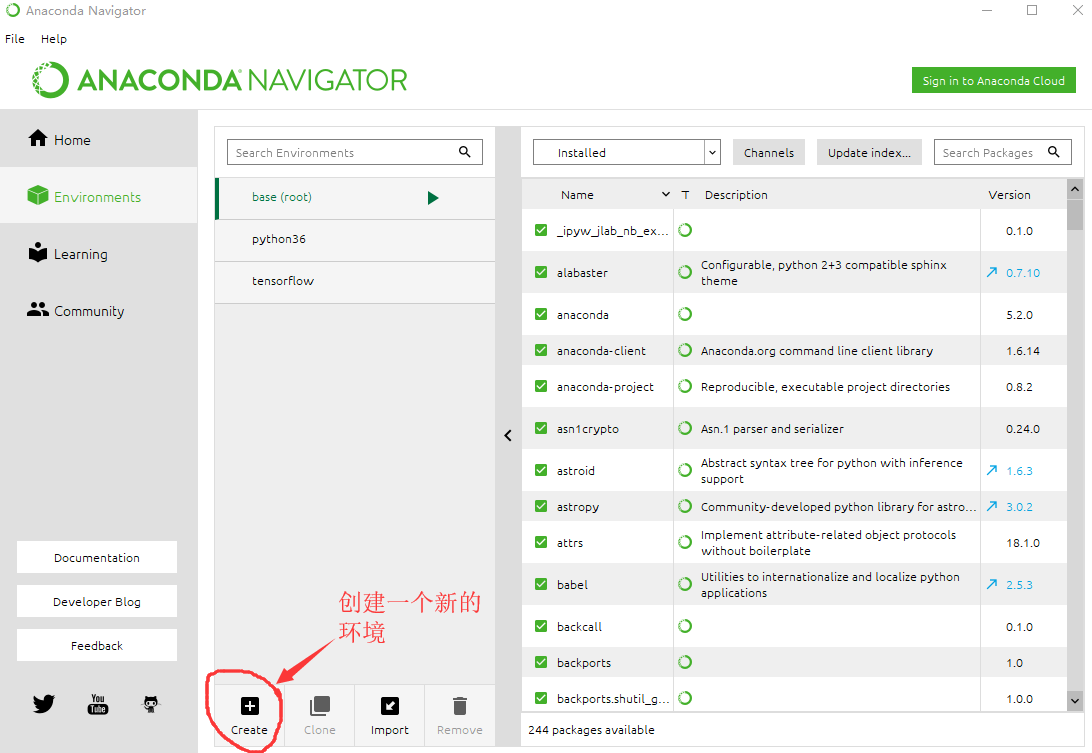Open the Documentation link button

[97, 557]
